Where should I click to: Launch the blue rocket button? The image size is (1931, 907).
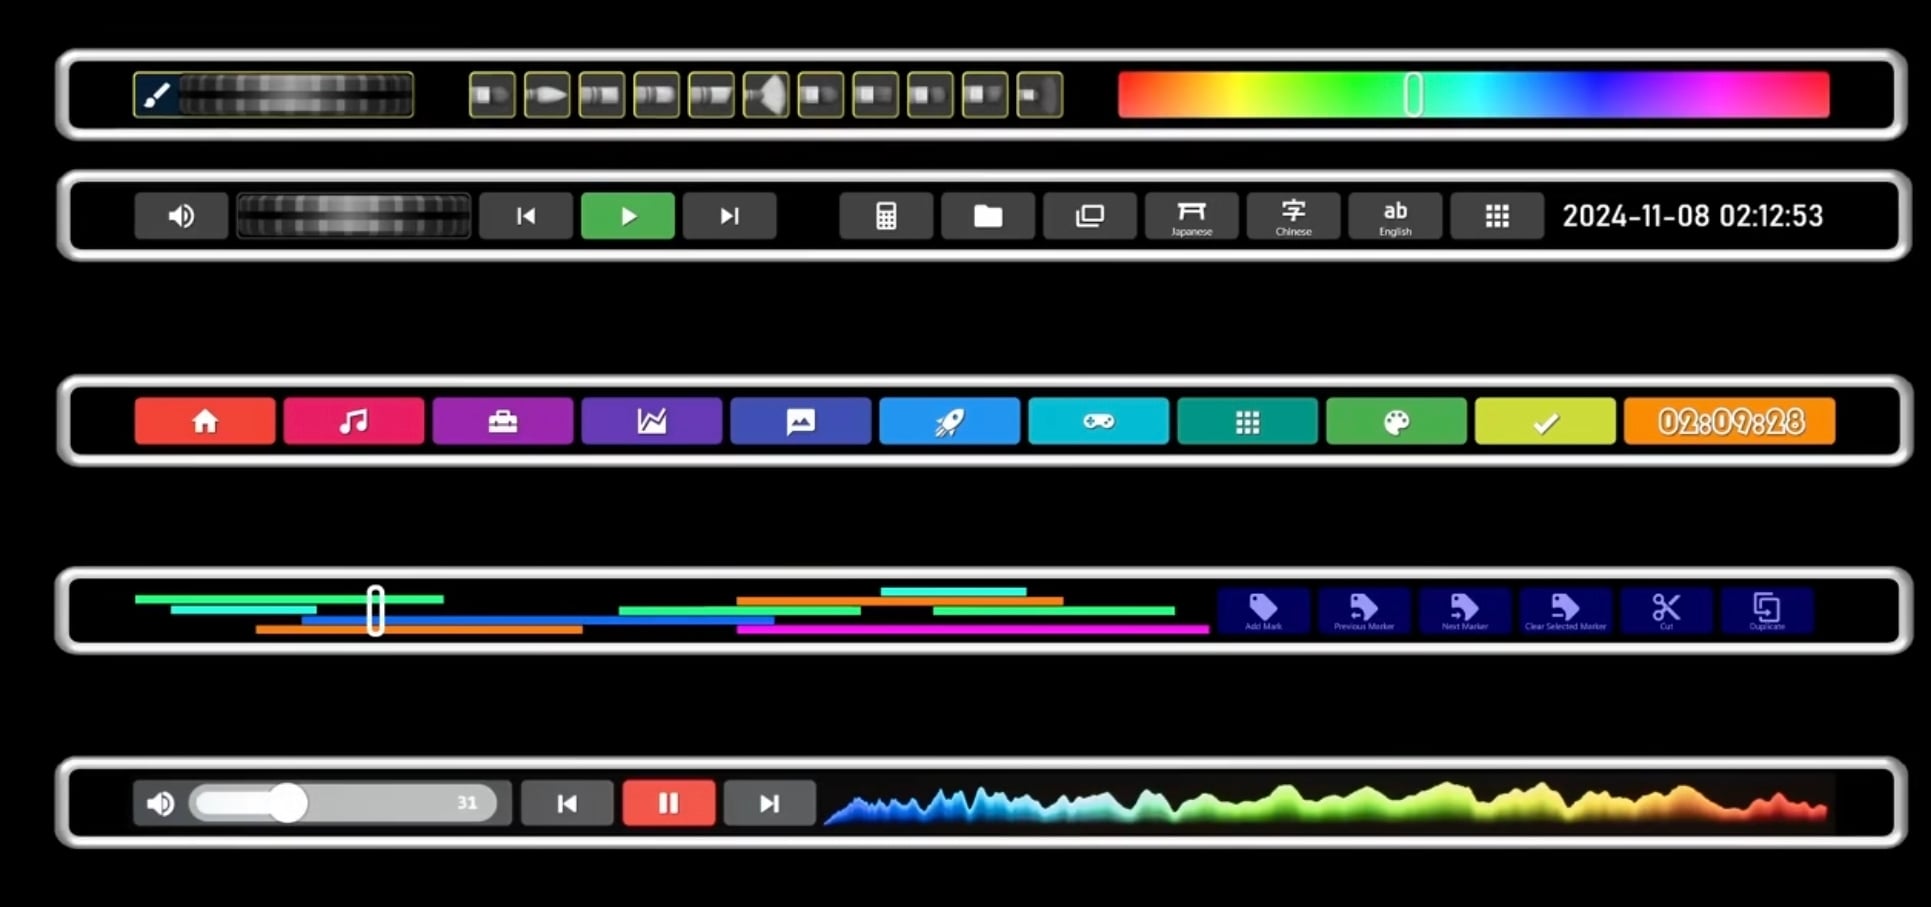950,421
